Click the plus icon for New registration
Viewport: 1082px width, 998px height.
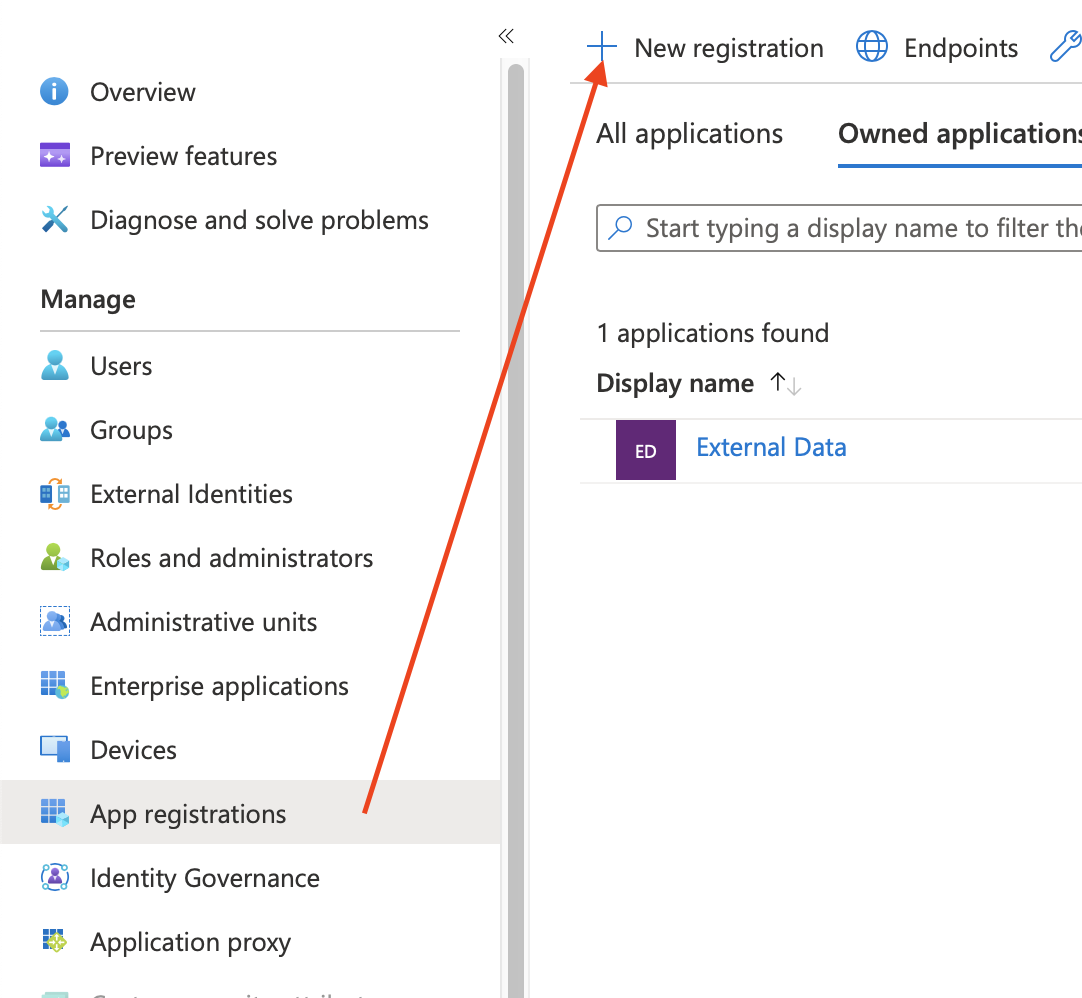tap(601, 47)
